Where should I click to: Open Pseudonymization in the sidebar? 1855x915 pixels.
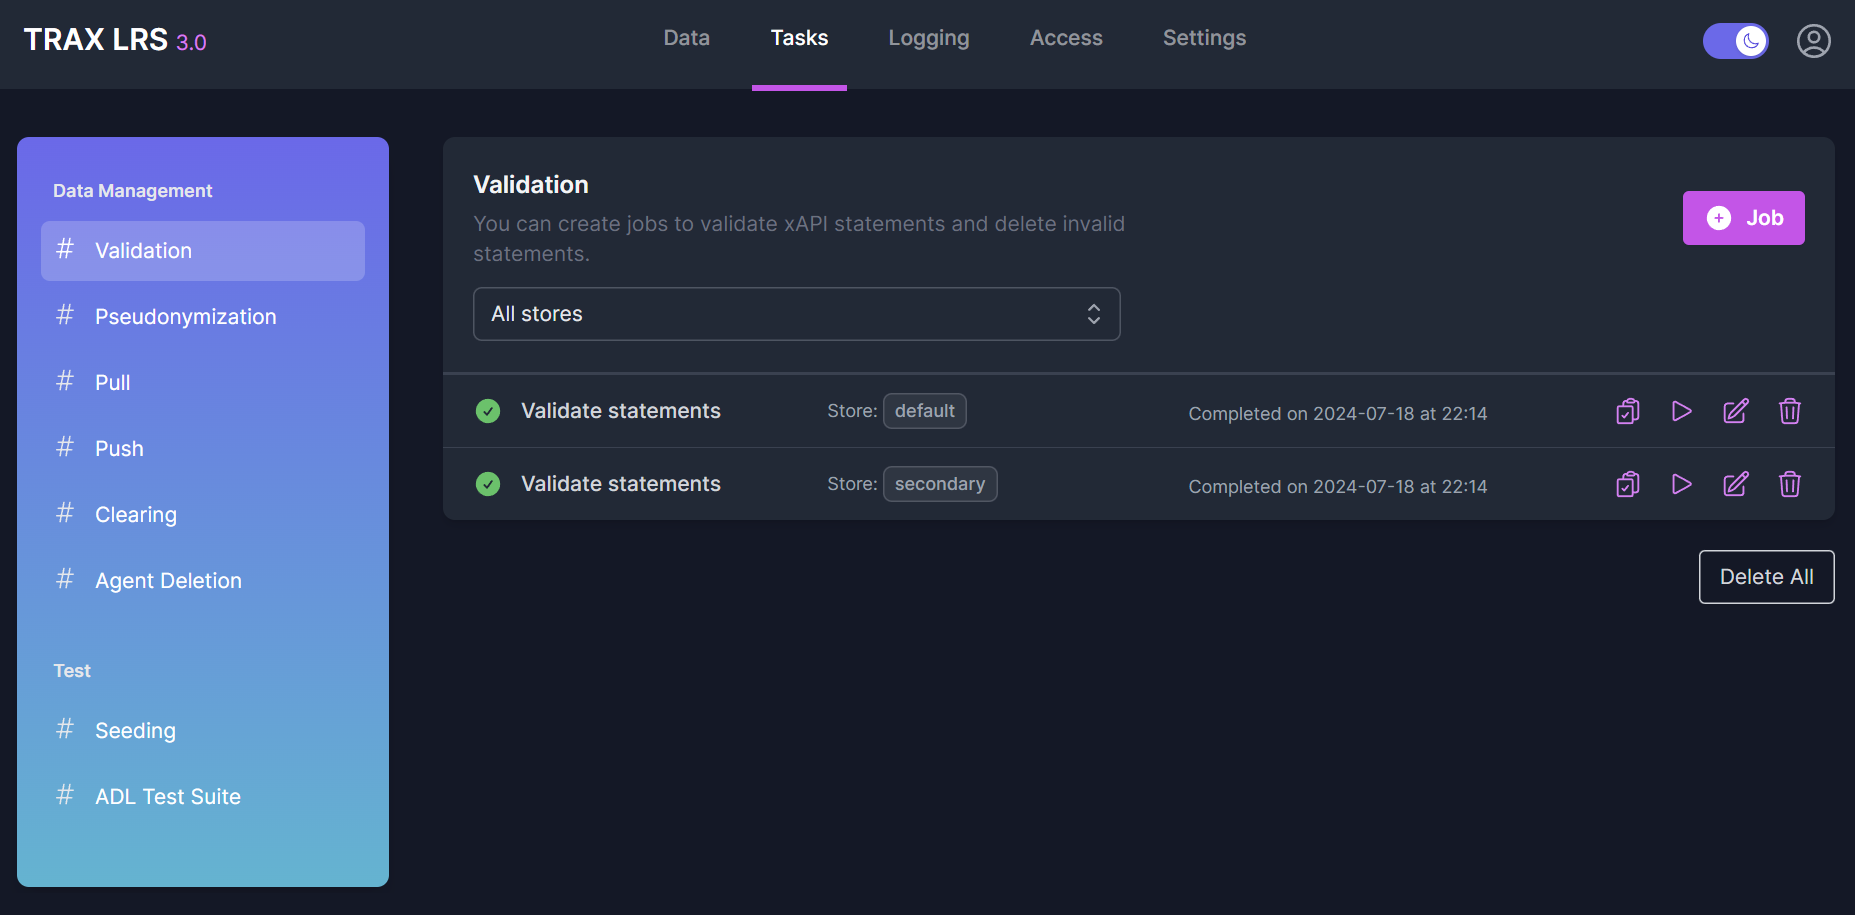[x=185, y=317]
